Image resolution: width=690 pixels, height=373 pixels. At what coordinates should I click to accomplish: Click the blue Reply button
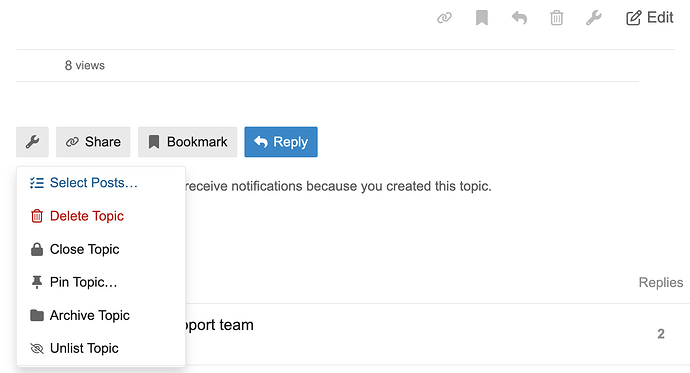pyautogui.click(x=281, y=142)
